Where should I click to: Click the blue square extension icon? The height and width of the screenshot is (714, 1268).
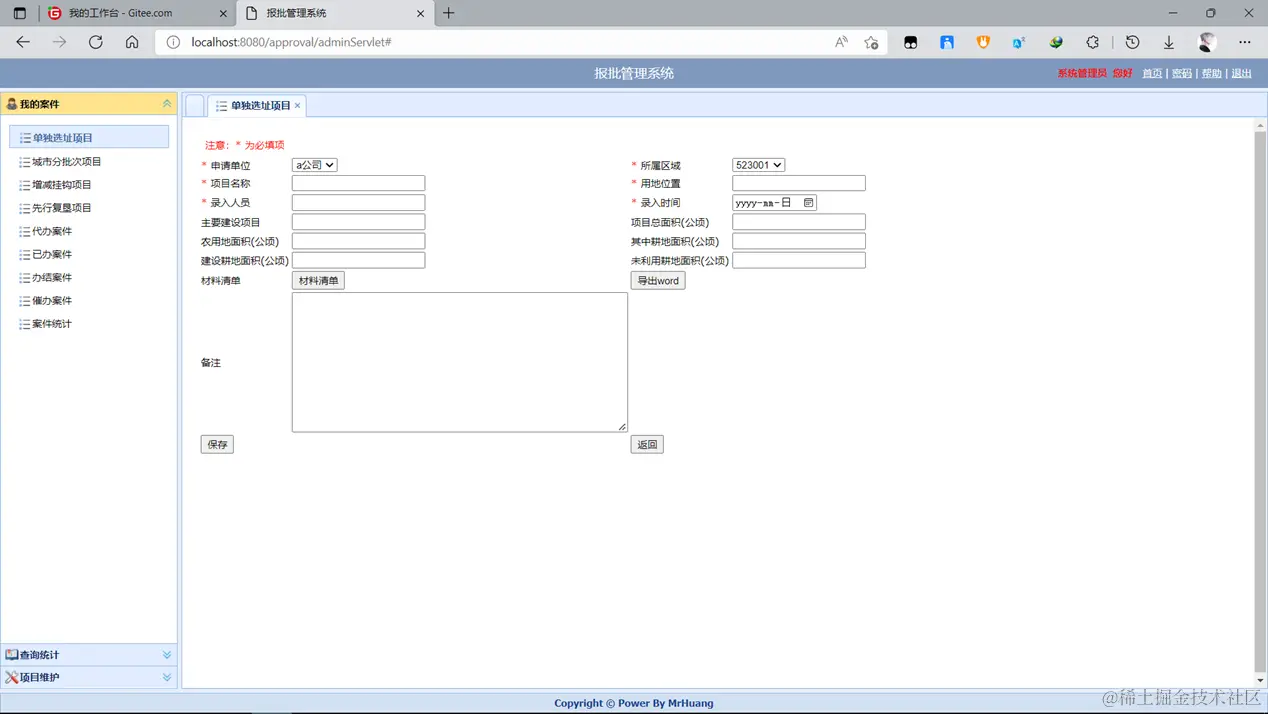947,42
